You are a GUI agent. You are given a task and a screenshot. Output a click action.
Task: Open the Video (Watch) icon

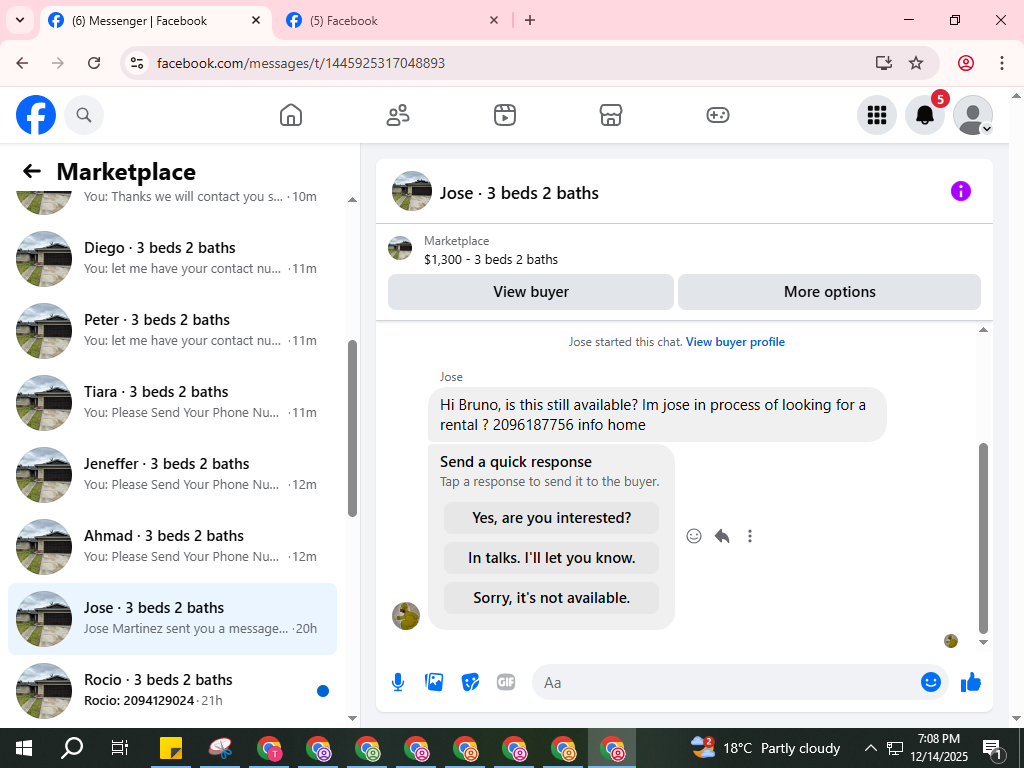pos(504,115)
